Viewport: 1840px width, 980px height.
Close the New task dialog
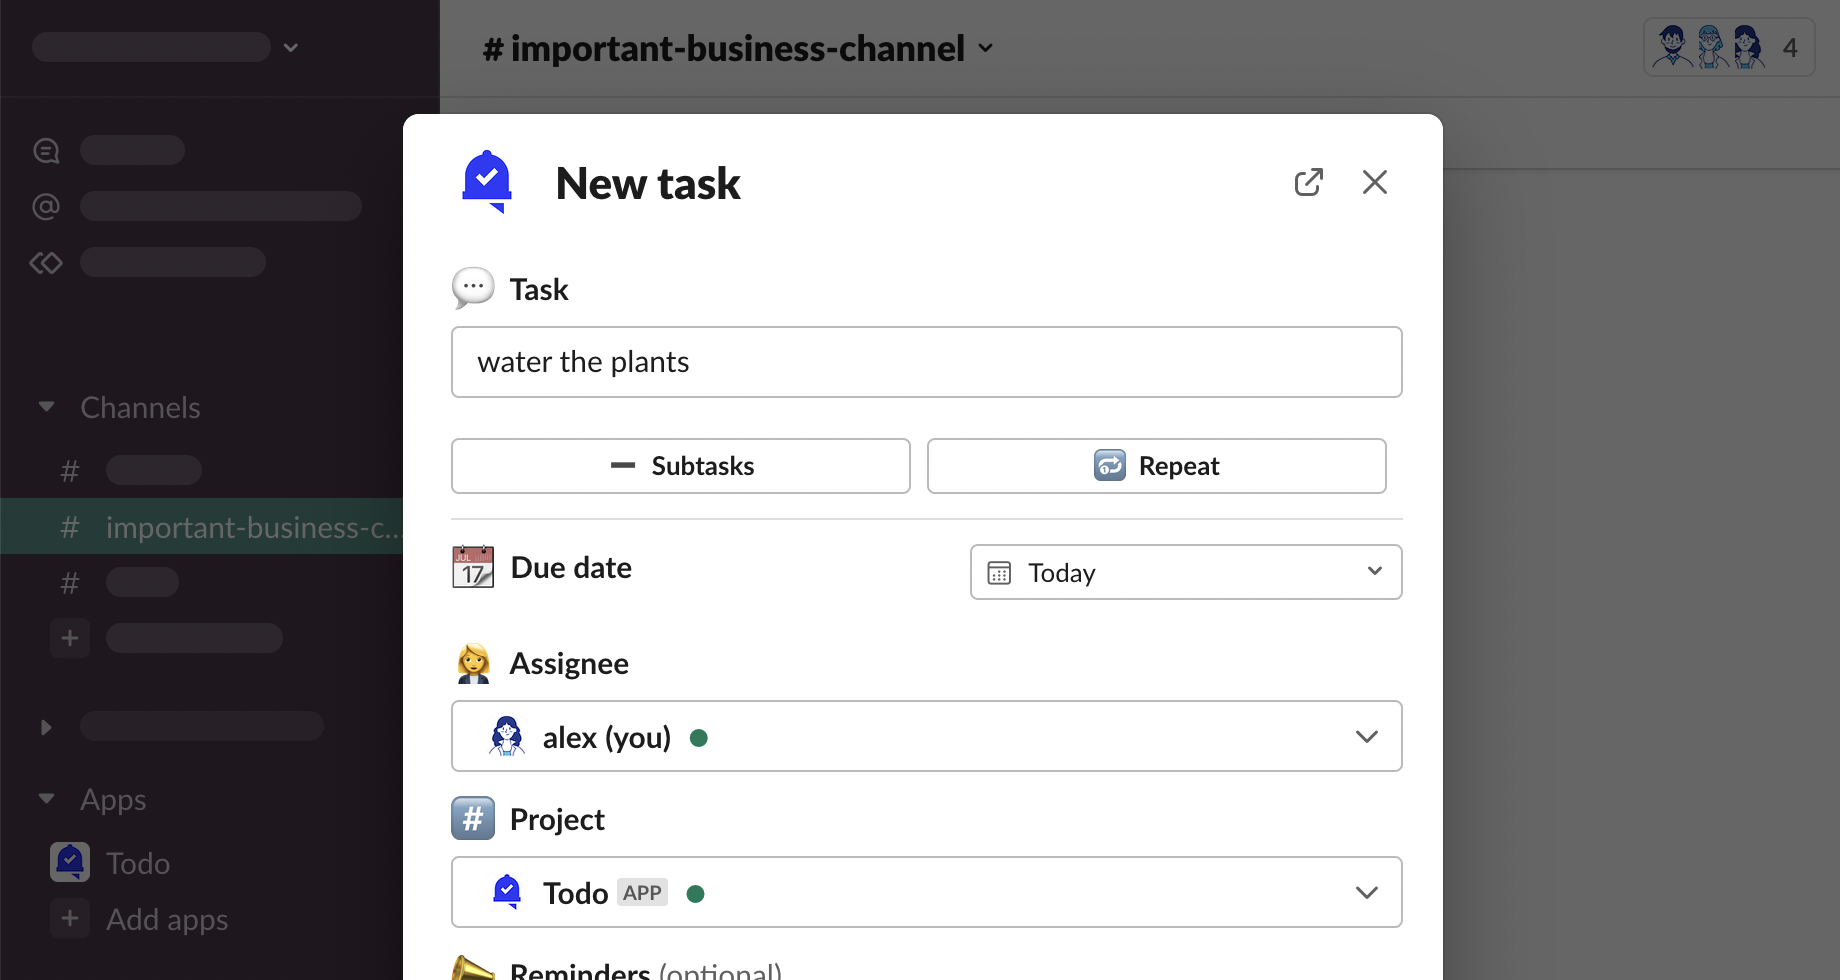coord(1374,182)
